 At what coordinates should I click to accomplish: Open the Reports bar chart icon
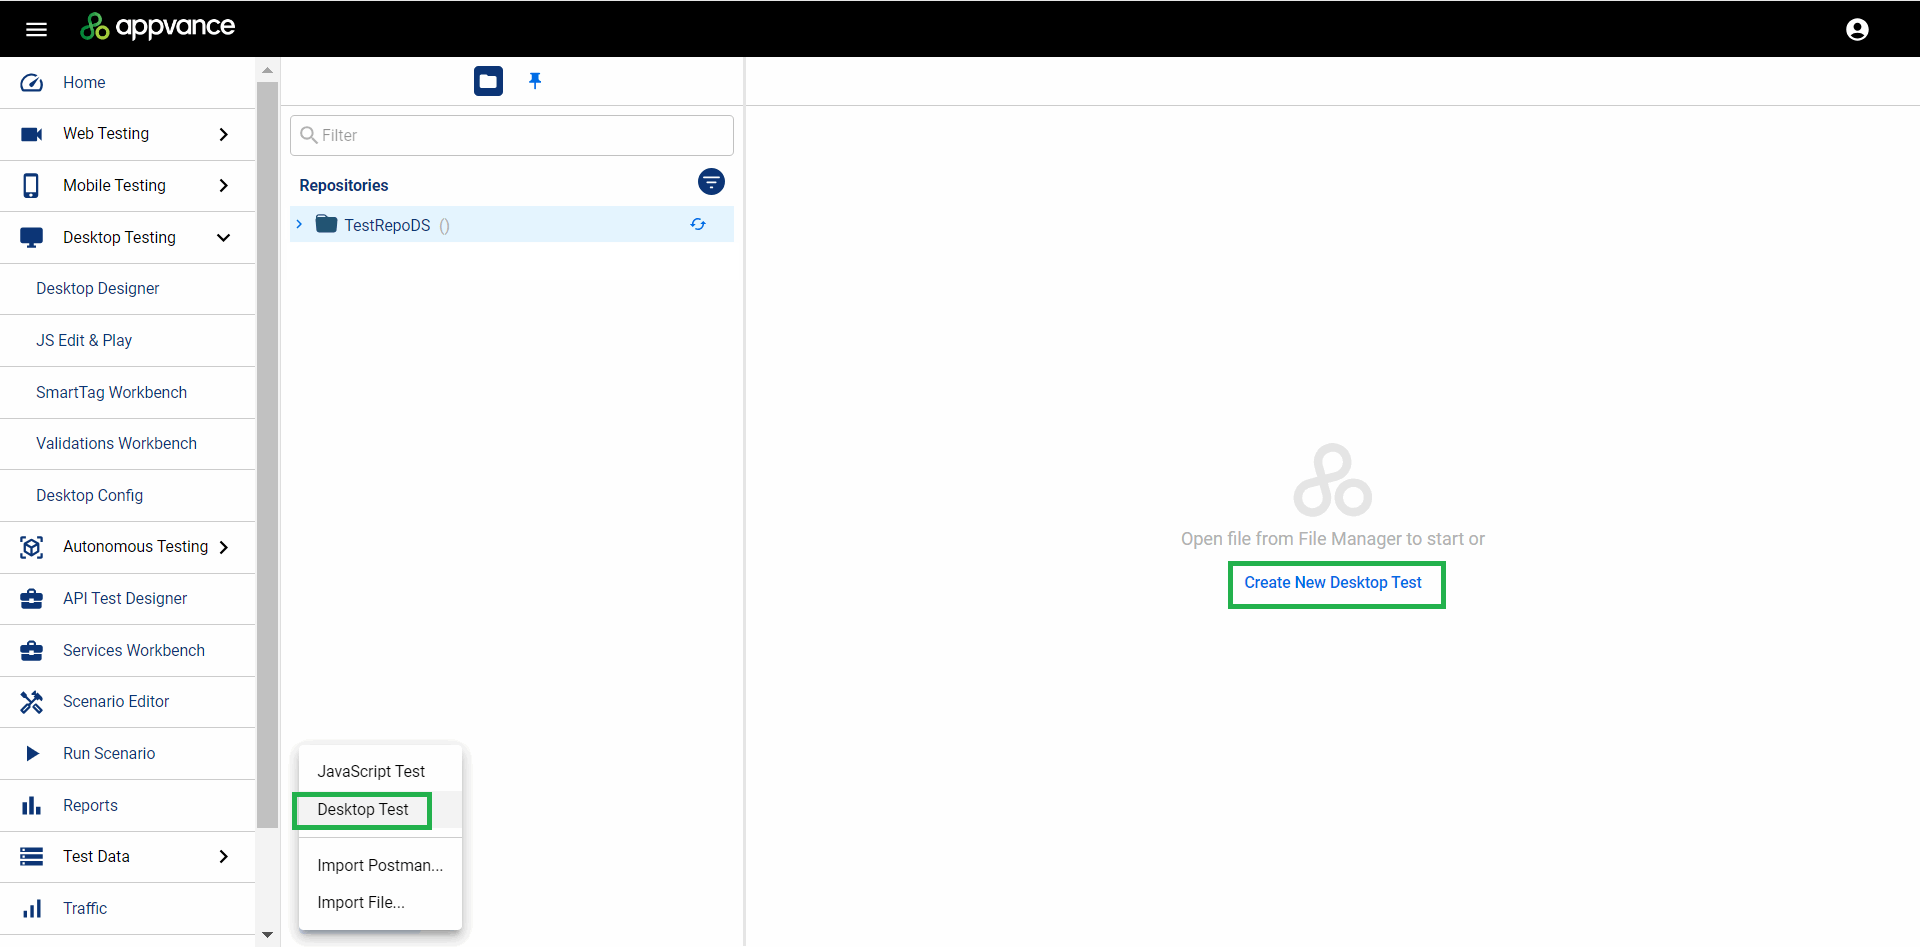coord(32,806)
